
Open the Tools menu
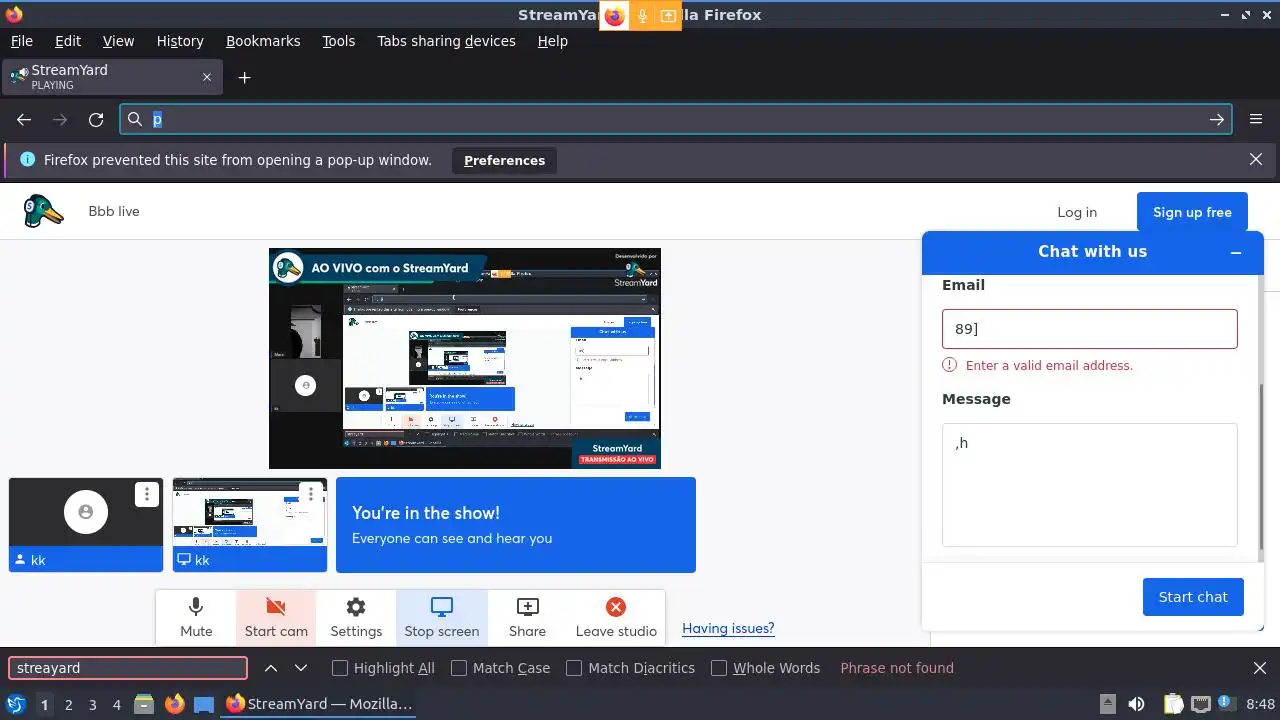pos(338,41)
